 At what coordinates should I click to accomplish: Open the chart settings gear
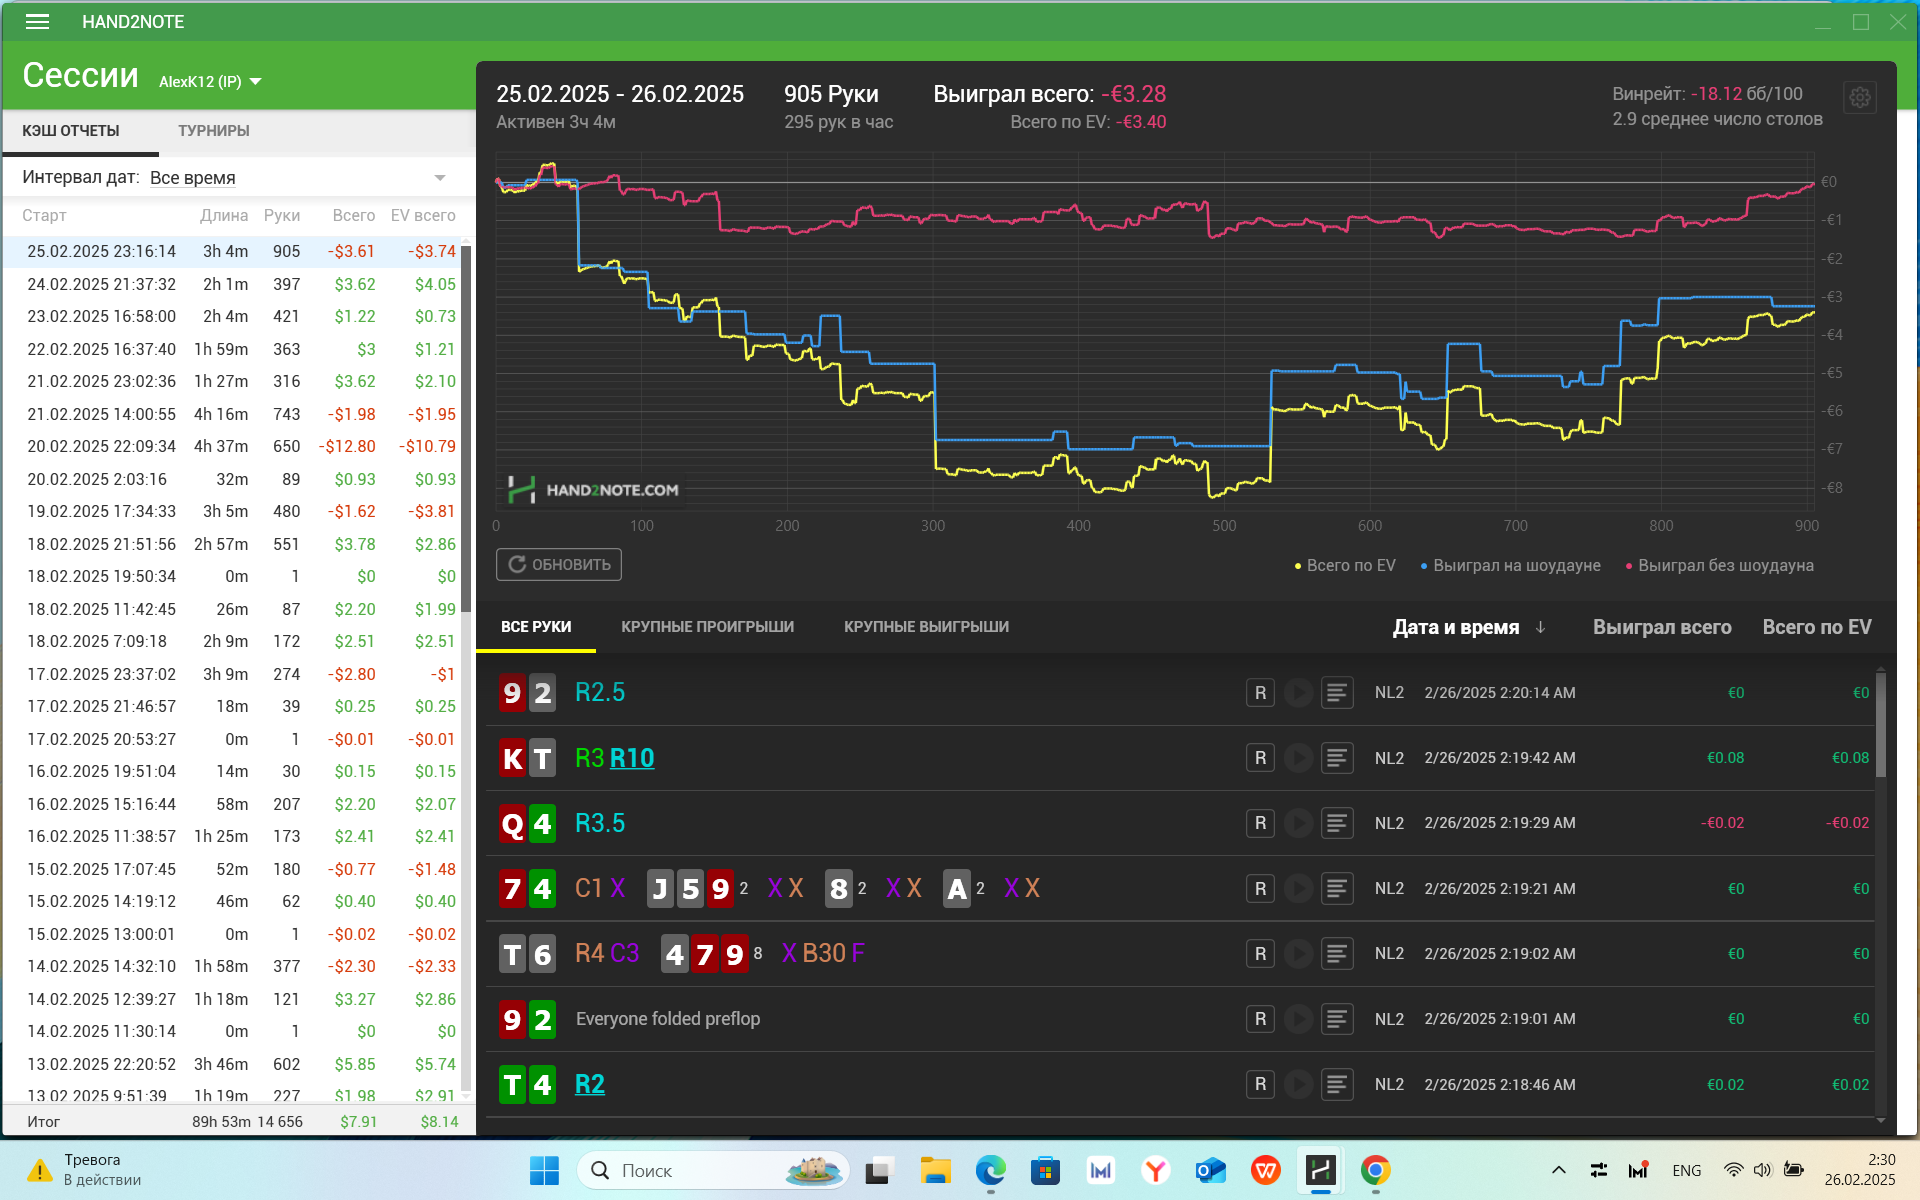1859,97
